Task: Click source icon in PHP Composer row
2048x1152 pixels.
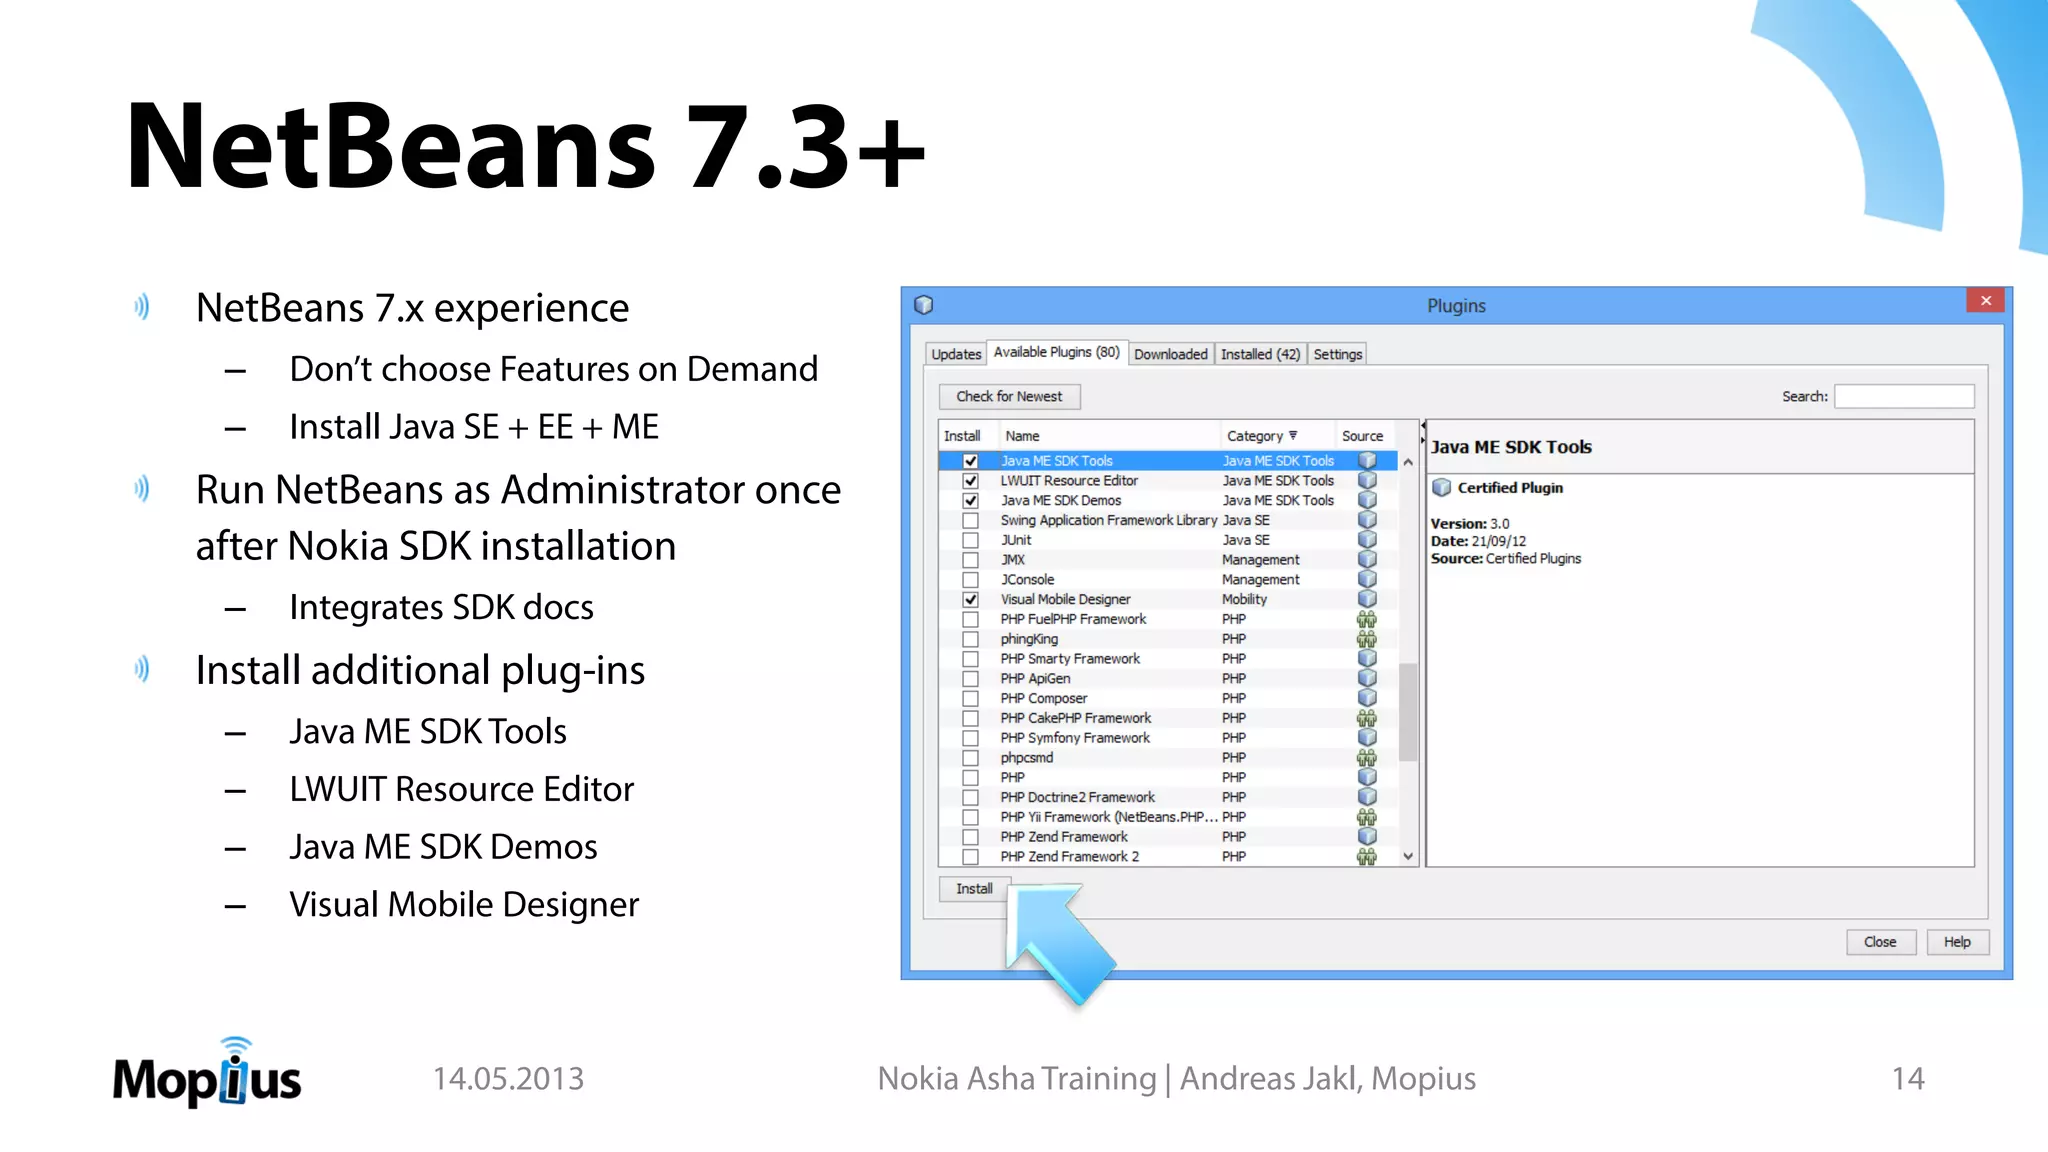Action: tap(1367, 698)
